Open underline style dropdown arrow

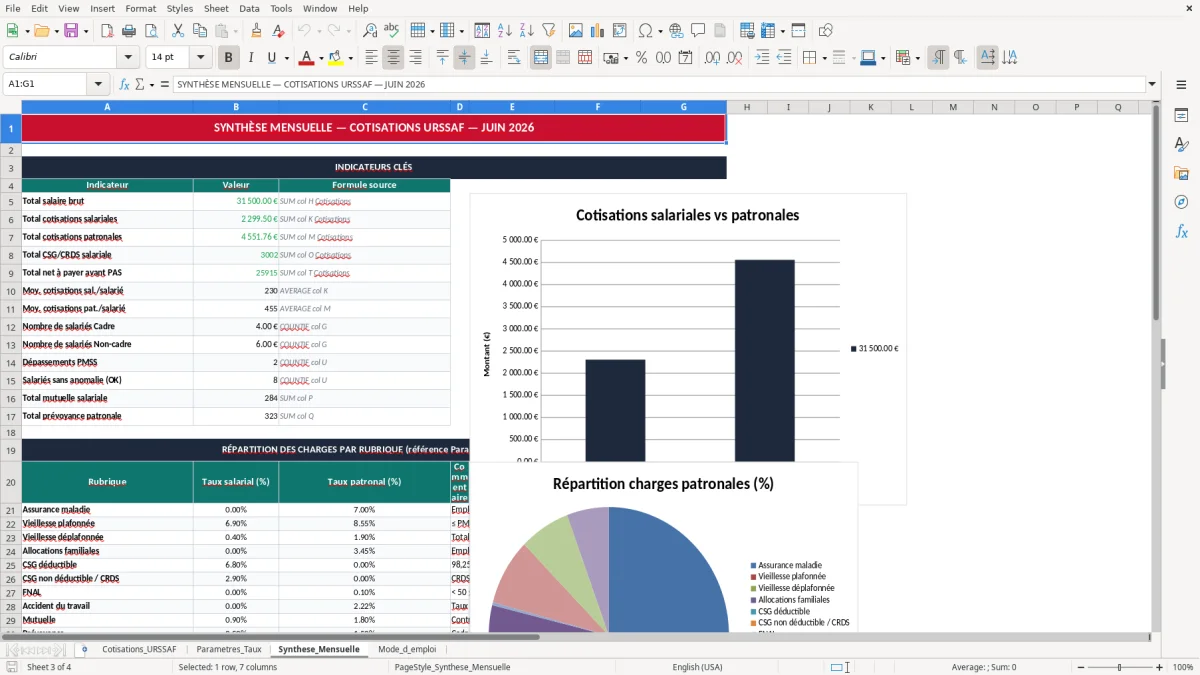pyautogui.click(x=286, y=58)
